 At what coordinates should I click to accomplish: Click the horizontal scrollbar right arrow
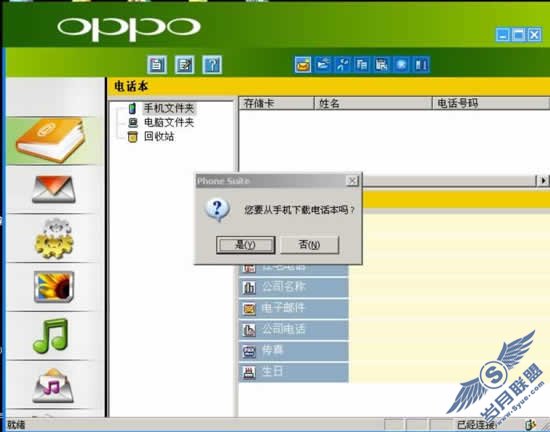[x=543, y=181]
